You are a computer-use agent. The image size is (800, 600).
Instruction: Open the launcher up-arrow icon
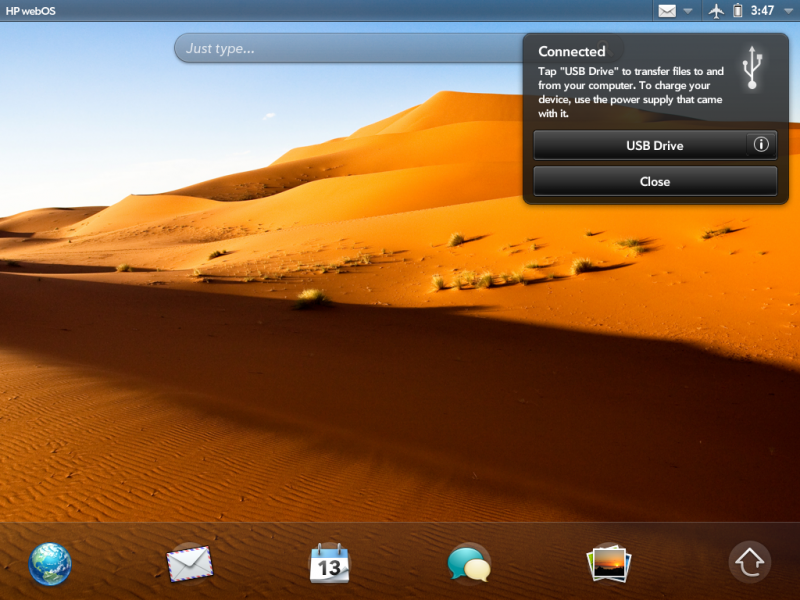pyautogui.click(x=749, y=562)
